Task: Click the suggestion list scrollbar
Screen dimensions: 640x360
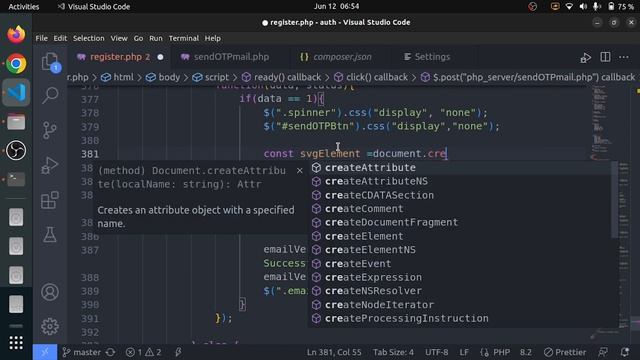Action: point(614,200)
